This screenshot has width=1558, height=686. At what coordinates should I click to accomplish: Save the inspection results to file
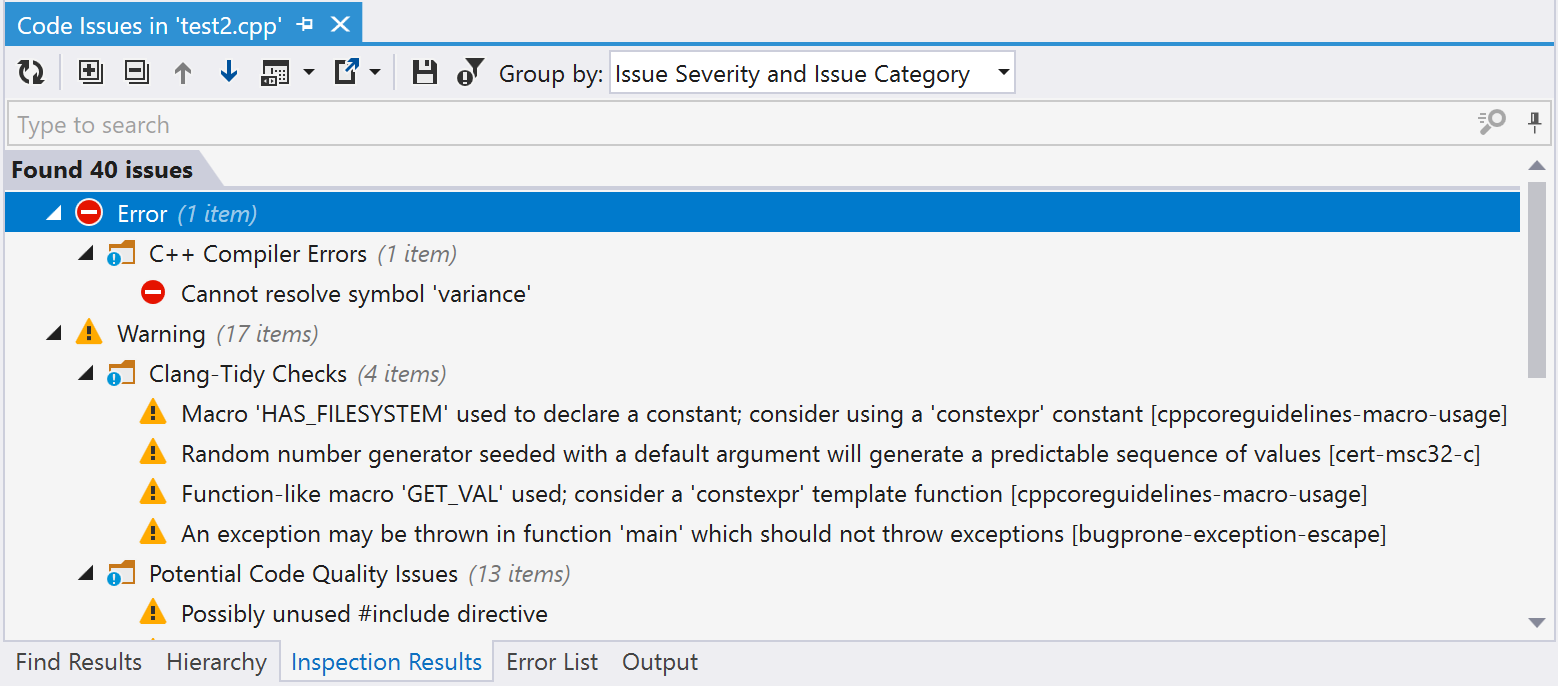pos(424,72)
